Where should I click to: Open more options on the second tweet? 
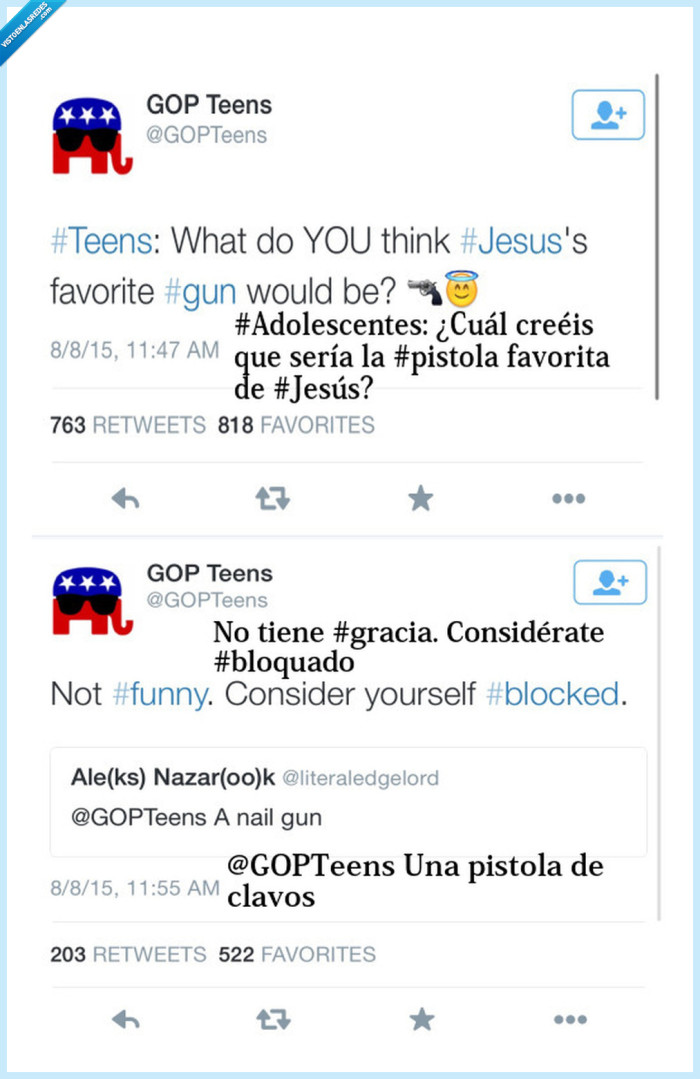[x=568, y=1020]
